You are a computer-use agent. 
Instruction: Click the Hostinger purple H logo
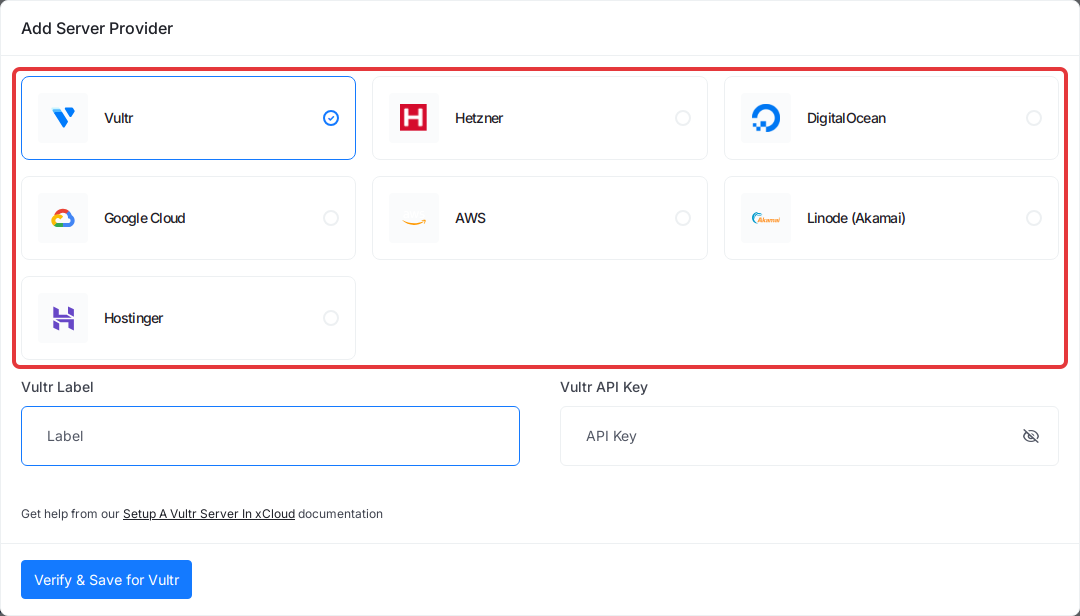click(x=63, y=318)
